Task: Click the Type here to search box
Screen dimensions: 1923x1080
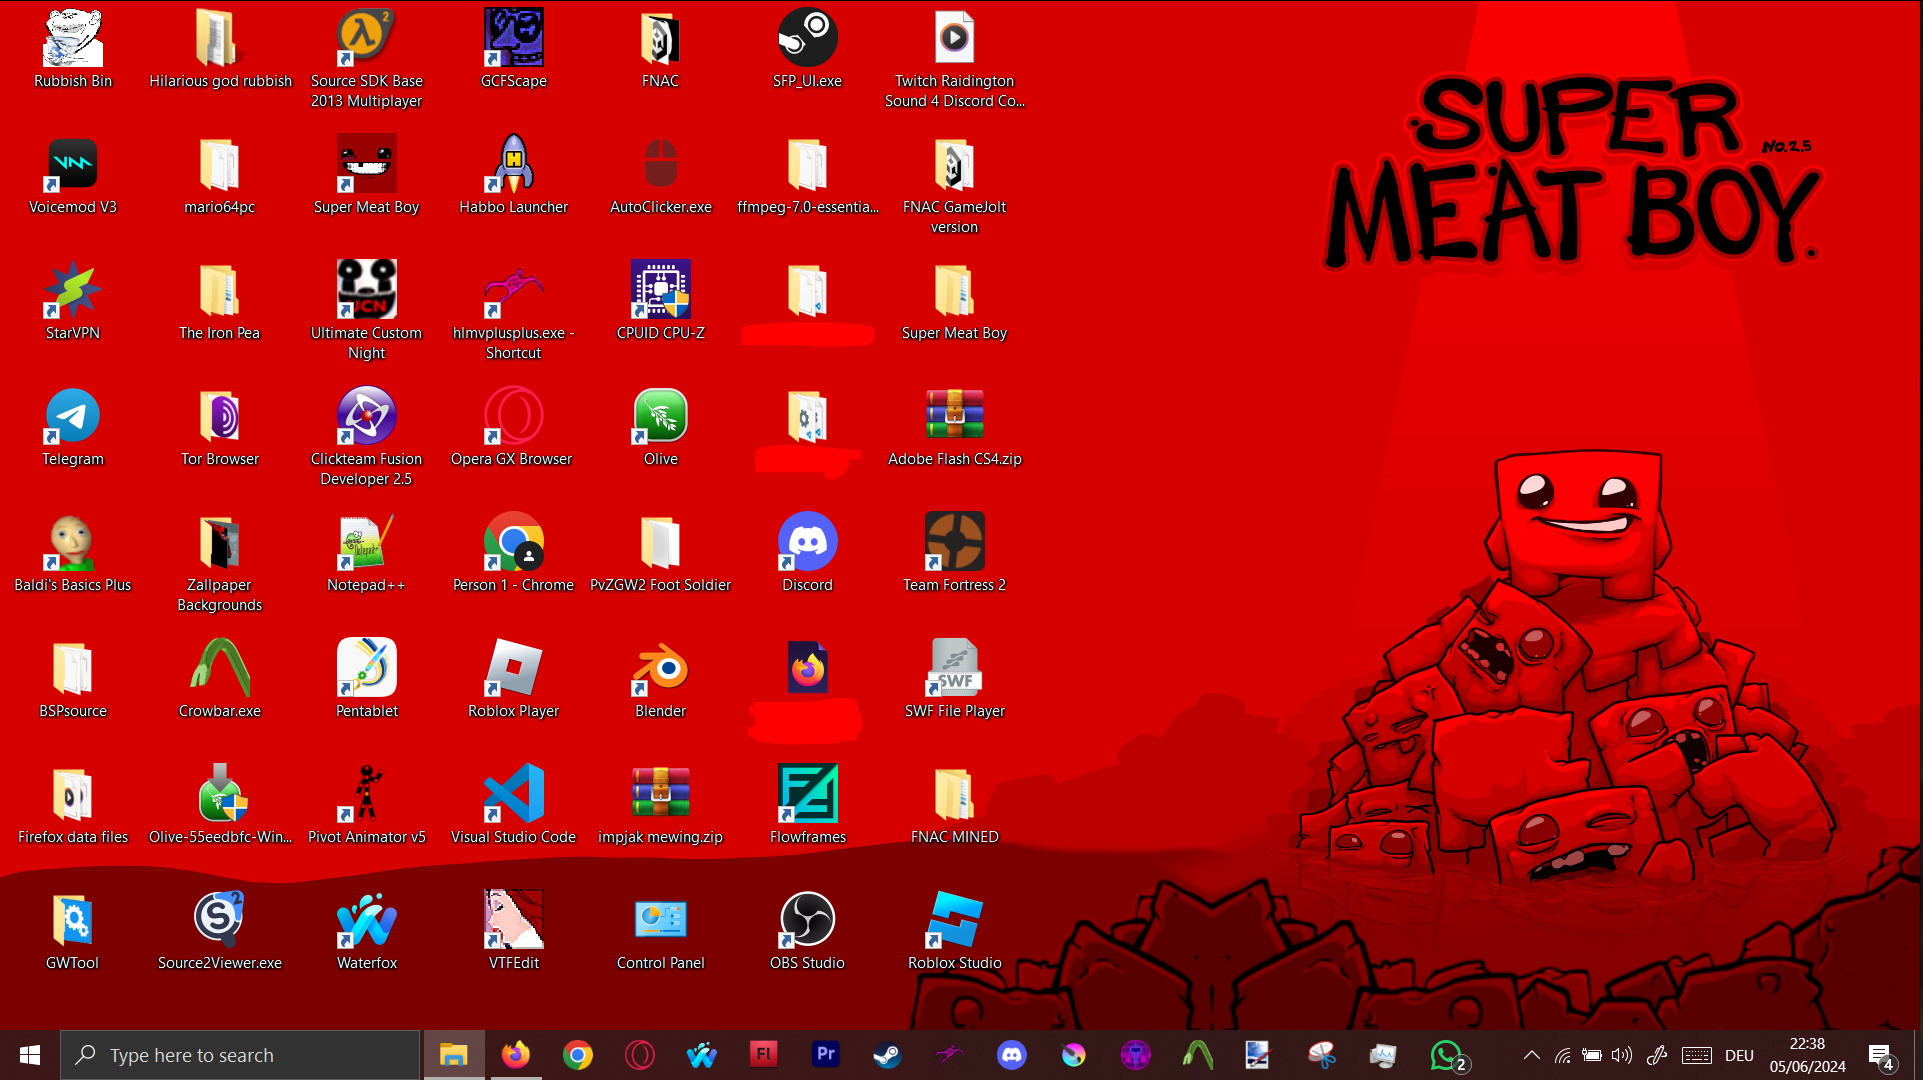Action: point(240,1055)
